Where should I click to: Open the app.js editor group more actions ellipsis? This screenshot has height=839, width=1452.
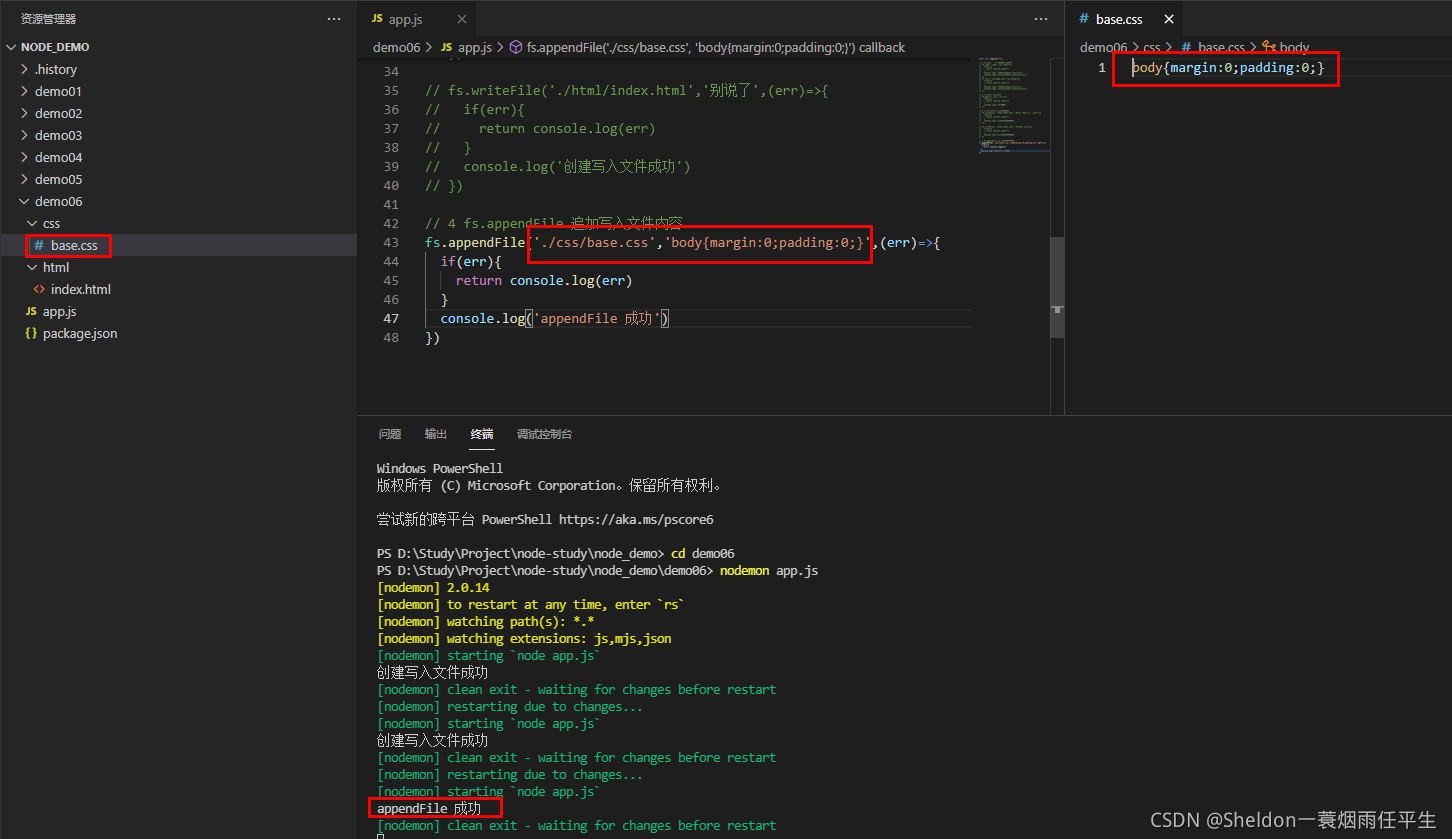point(1041,19)
